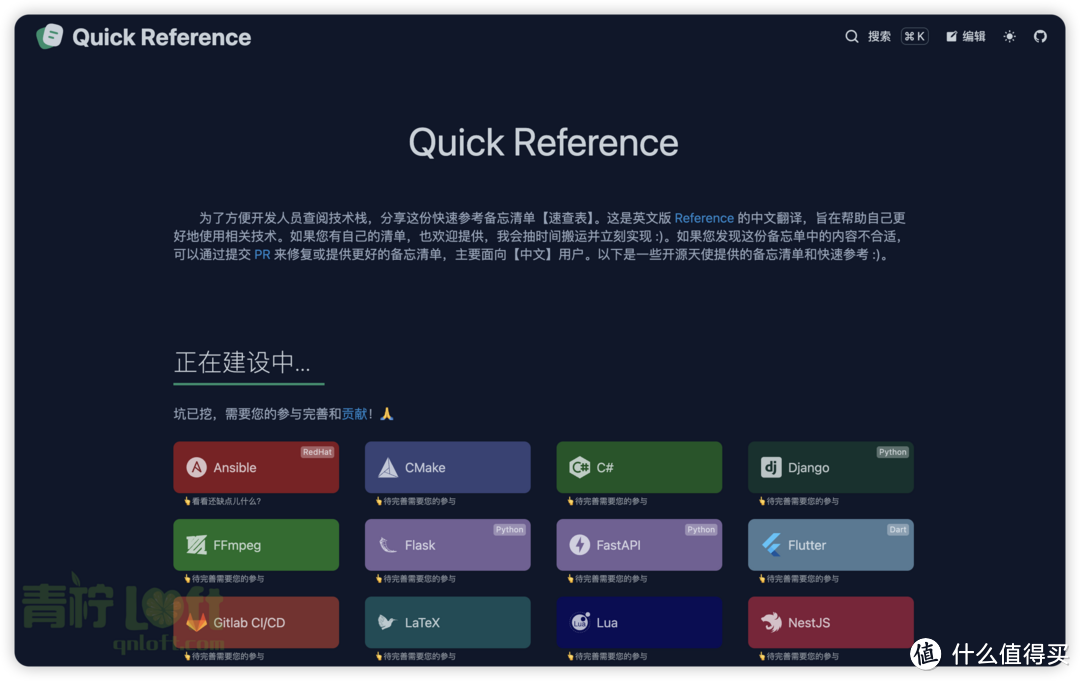Click the Ansible logo icon
1080x681 pixels.
[196, 468]
